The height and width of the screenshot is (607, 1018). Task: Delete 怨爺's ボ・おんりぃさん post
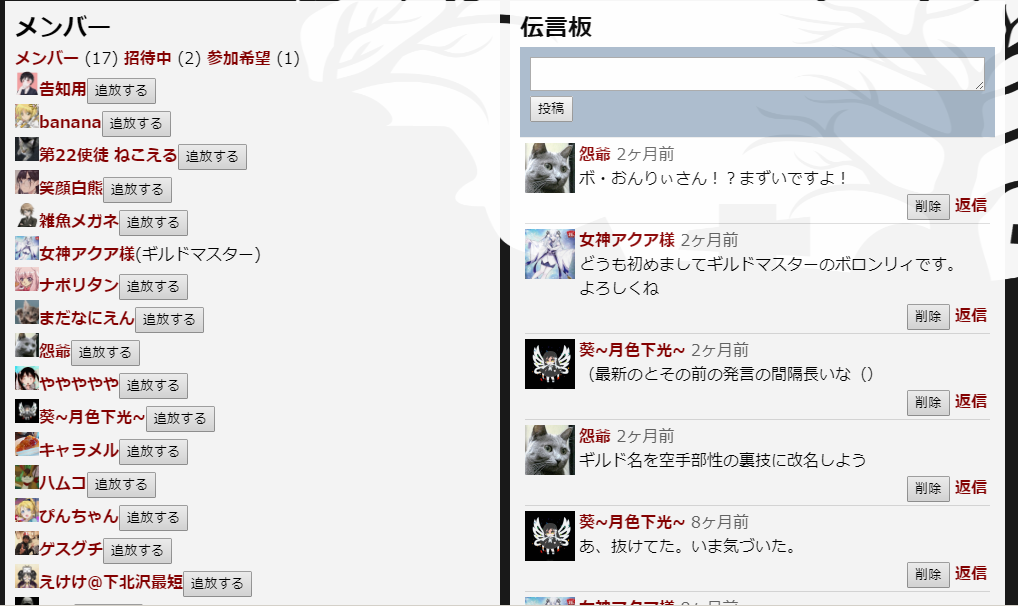(x=928, y=206)
